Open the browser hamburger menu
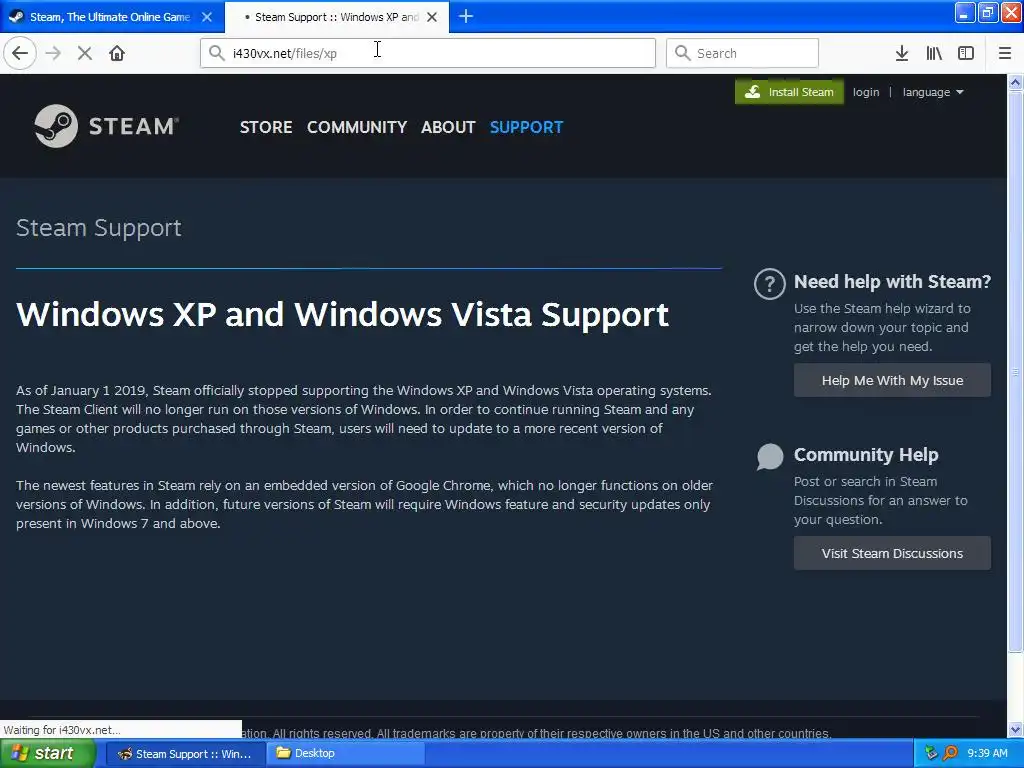This screenshot has height=768, width=1024. tap(1005, 53)
